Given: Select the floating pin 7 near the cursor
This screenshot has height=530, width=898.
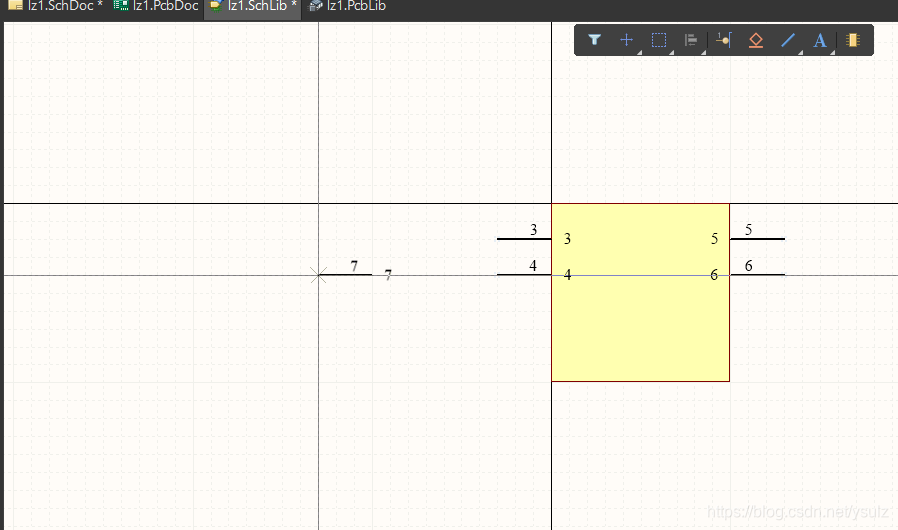Looking at the screenshot, I should [345, 274].
